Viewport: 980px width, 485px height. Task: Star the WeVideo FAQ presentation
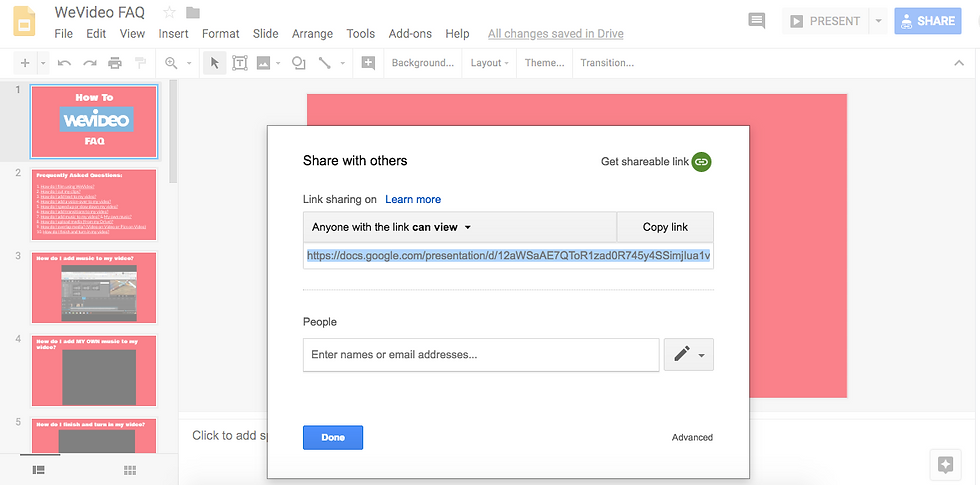(x=169, y=12)
